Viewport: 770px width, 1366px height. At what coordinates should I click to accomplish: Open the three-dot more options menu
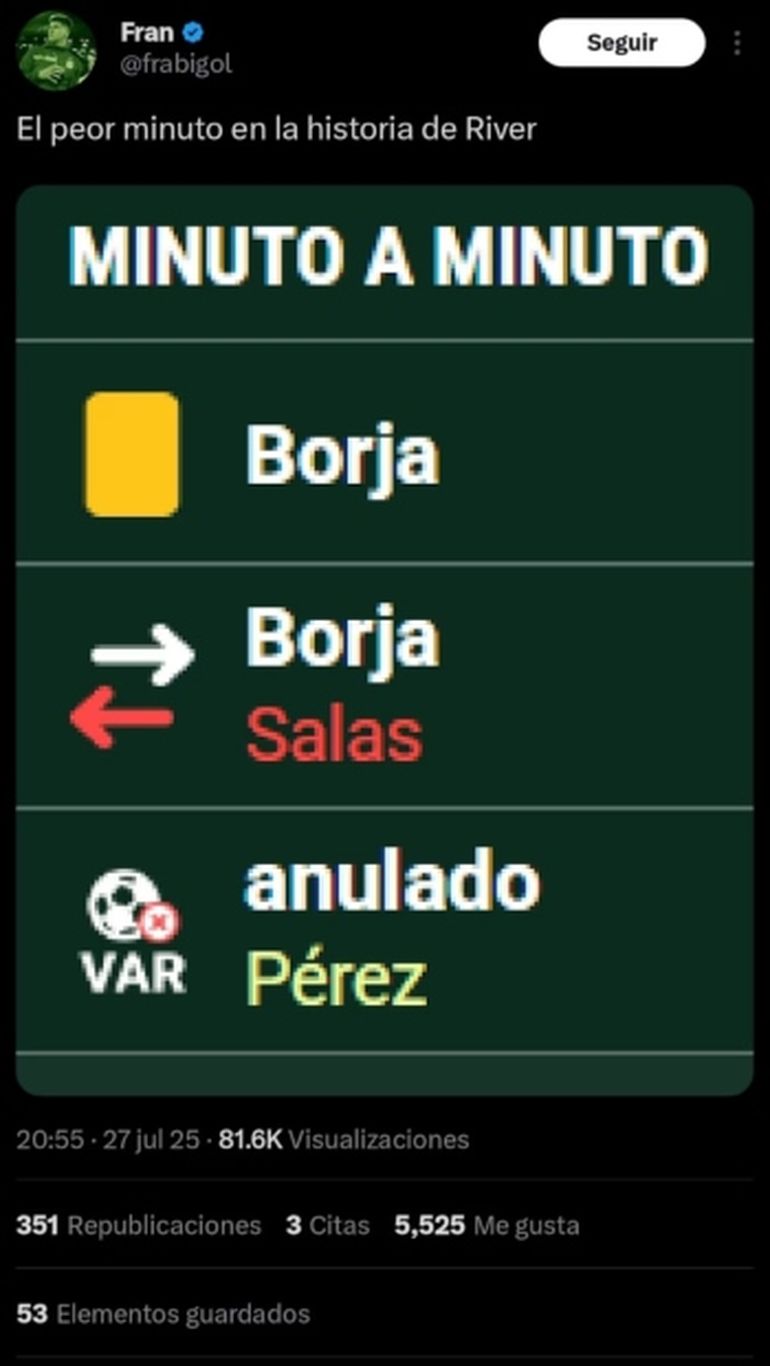coord(737,43)
